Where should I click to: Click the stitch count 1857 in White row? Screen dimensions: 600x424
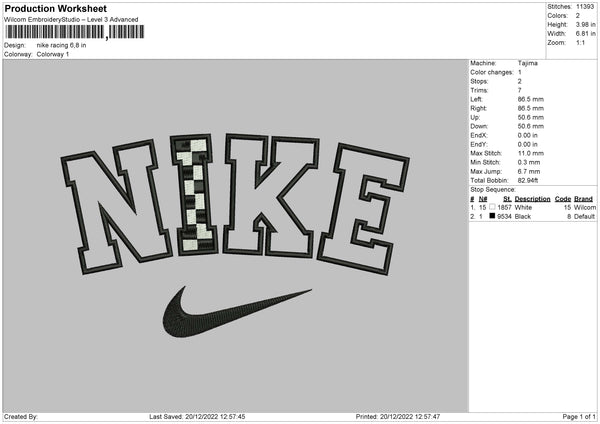pyautogui.click(x=504, y=207)
